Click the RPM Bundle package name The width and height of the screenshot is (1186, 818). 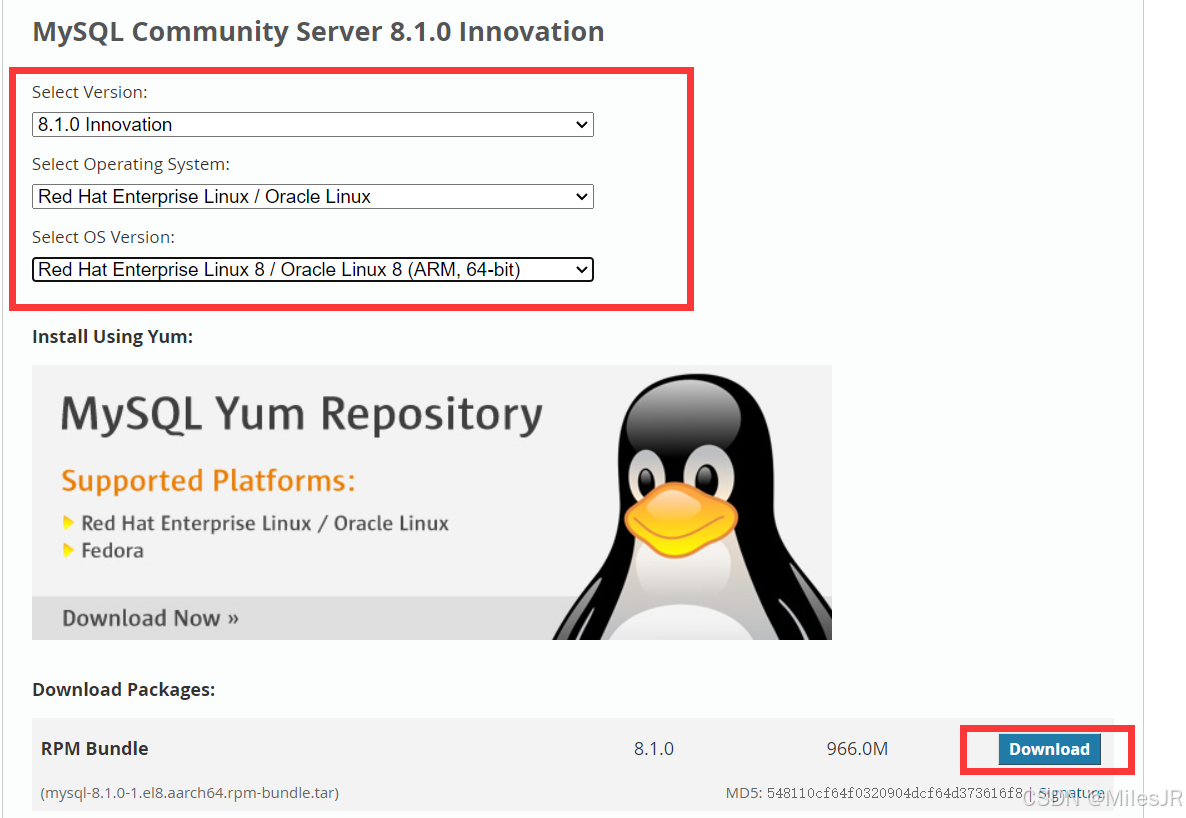pos(95,748)
